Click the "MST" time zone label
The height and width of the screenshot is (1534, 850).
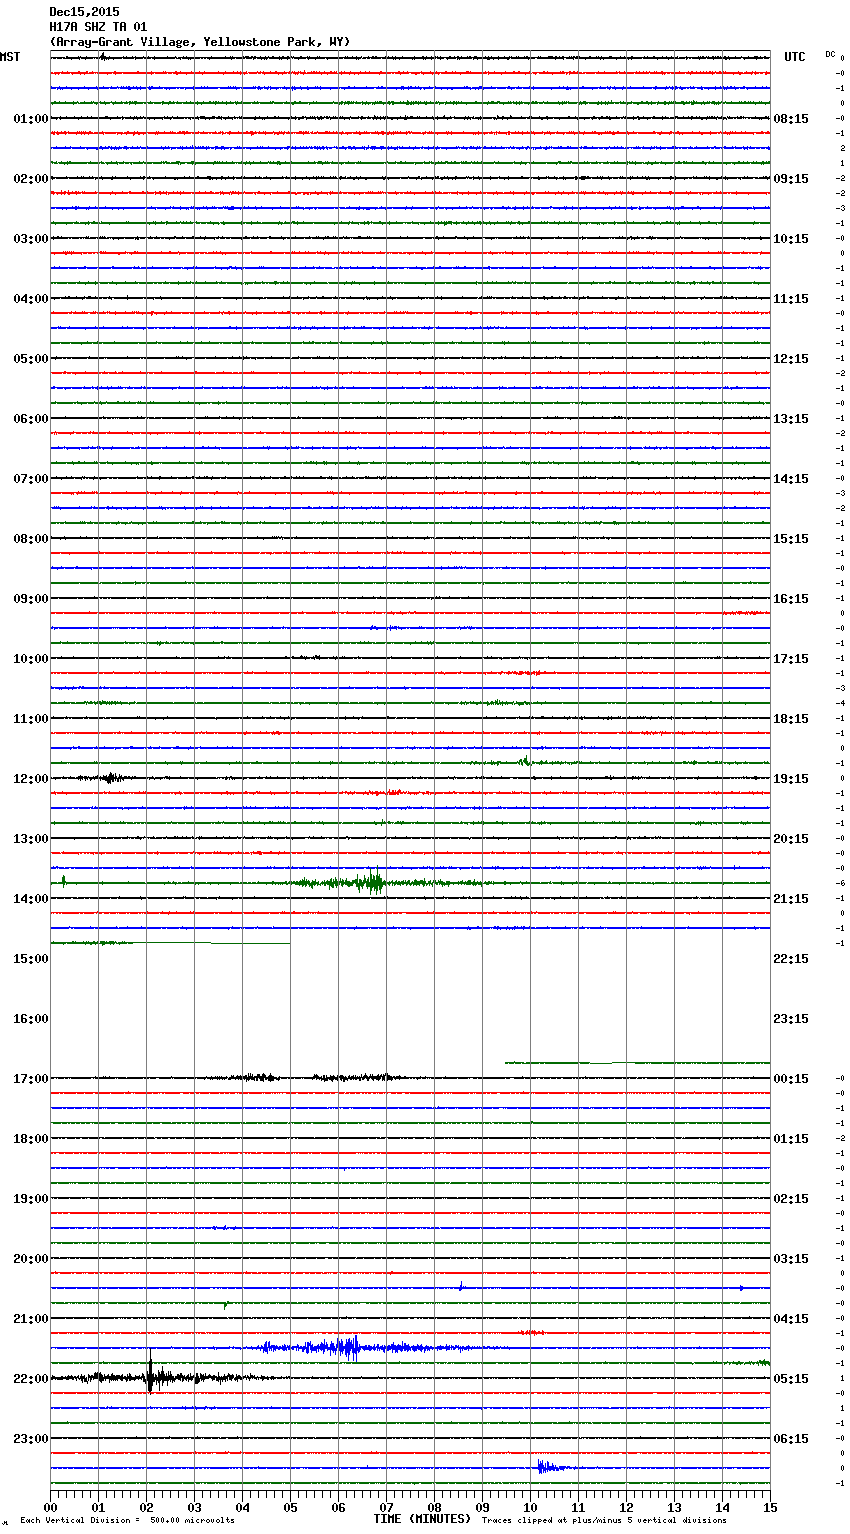(x=10, y=57)
